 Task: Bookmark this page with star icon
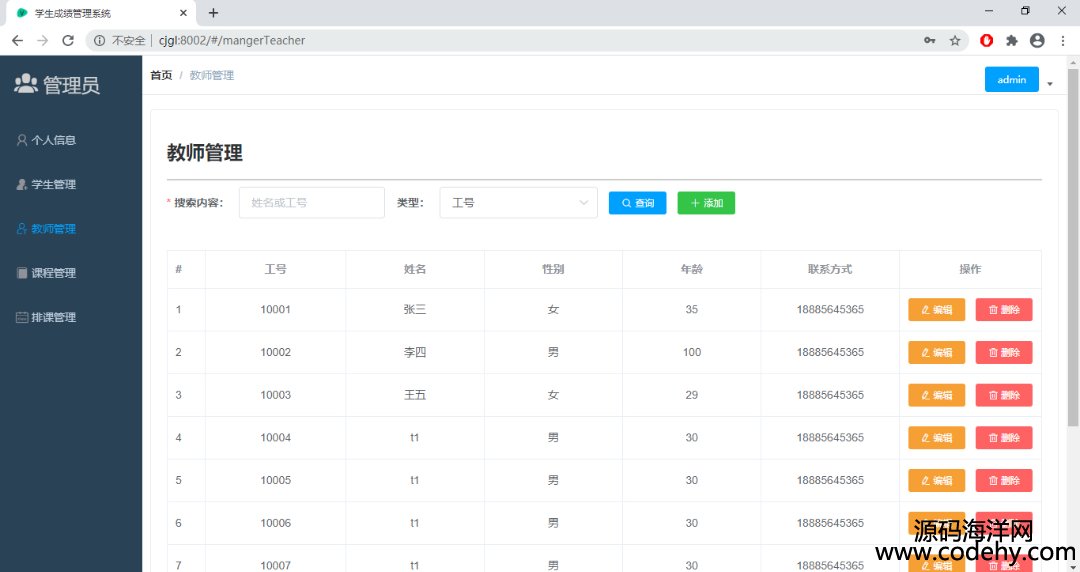(955, 41)
